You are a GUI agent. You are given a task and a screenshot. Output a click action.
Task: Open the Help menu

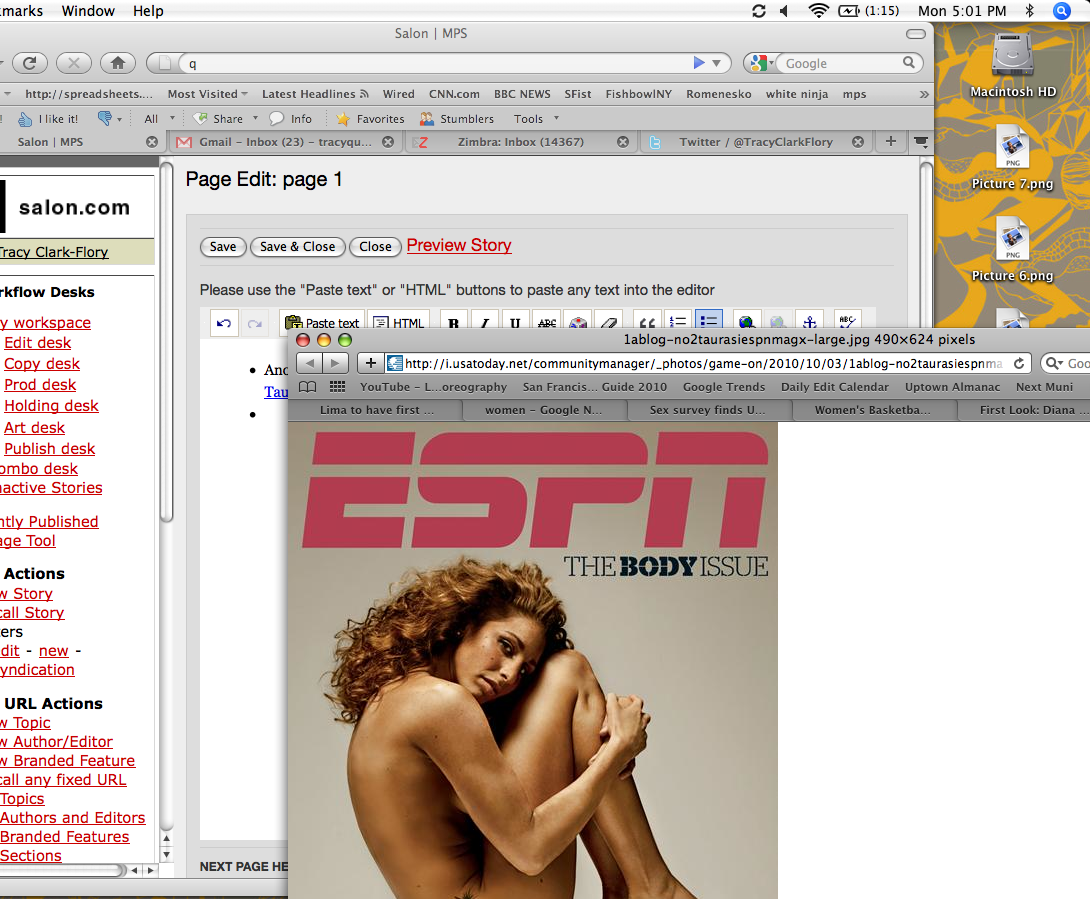coord(148,10)
